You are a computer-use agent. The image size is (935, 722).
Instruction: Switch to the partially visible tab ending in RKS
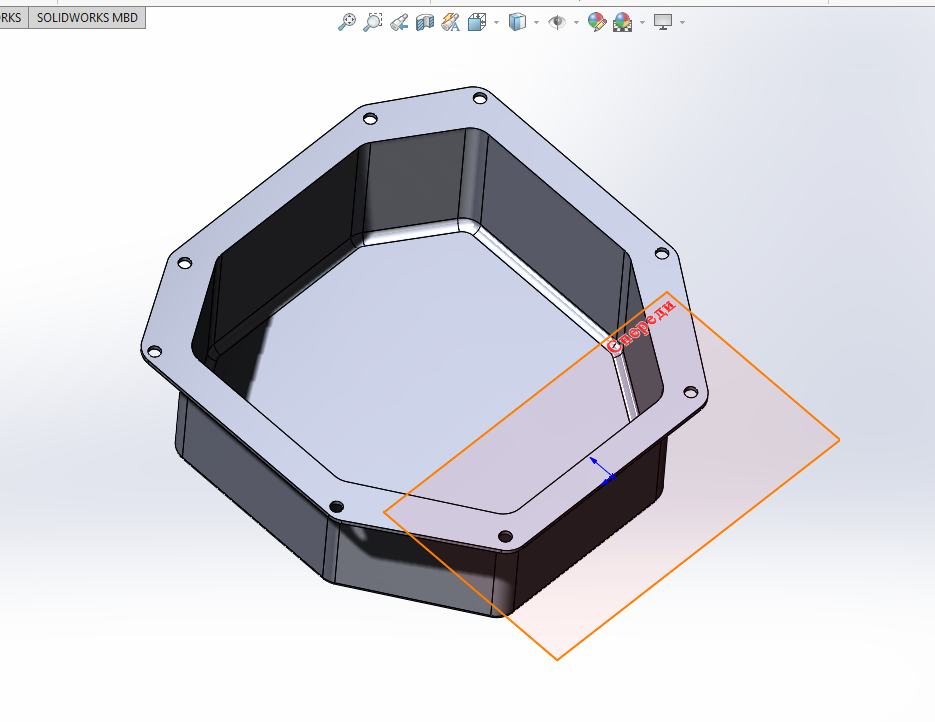click(12, 17)
